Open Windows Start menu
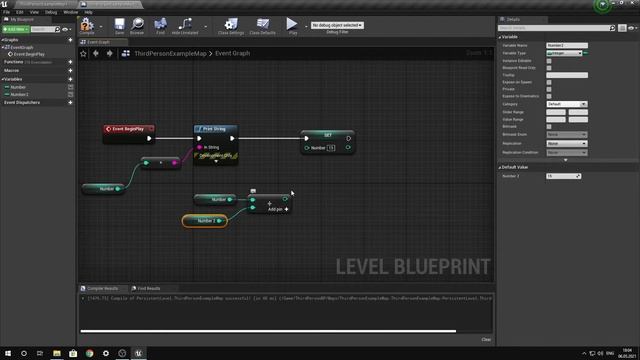This screenshot has height=360, width=640. click(x=8, y=353)
